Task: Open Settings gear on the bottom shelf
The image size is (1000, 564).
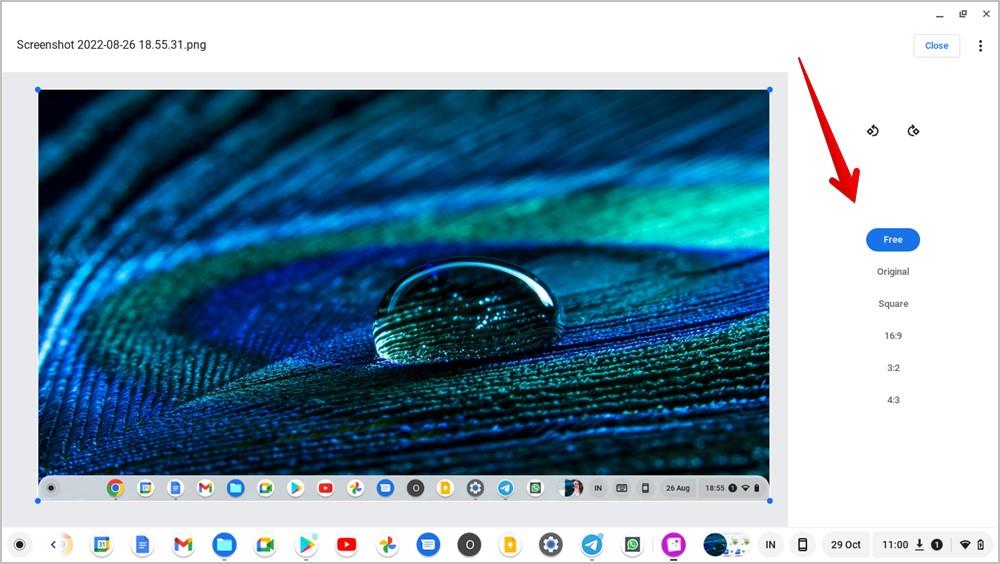Action: [550, 545]
